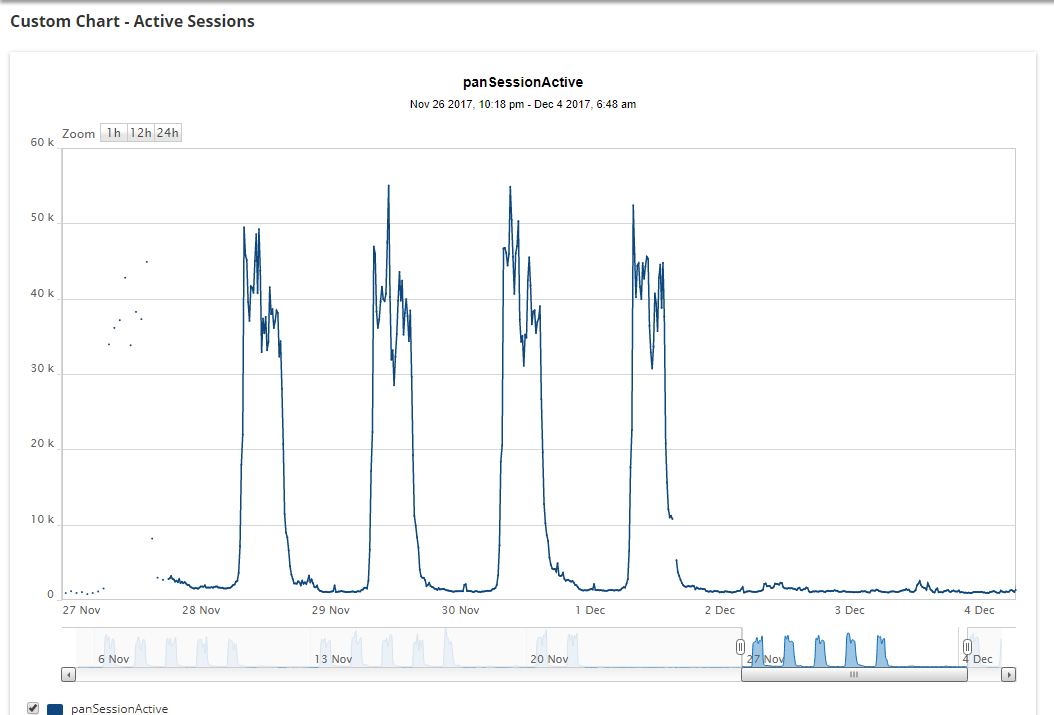Set chart zoom to 12h
Screen dimensions: 1054x715
[x=140, y=133]
